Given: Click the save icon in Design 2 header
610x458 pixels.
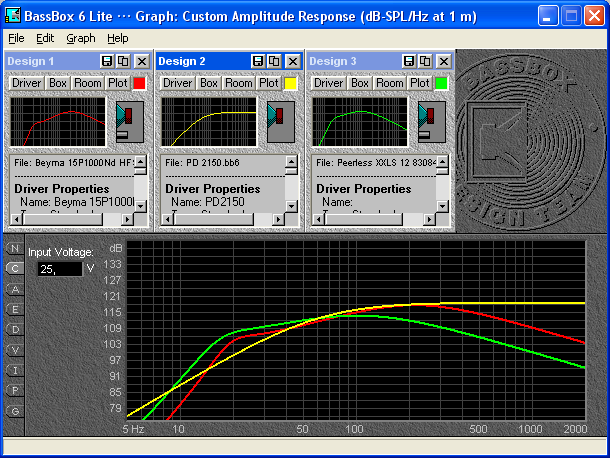Looking at the screenshot, I should tap(258, 61).
